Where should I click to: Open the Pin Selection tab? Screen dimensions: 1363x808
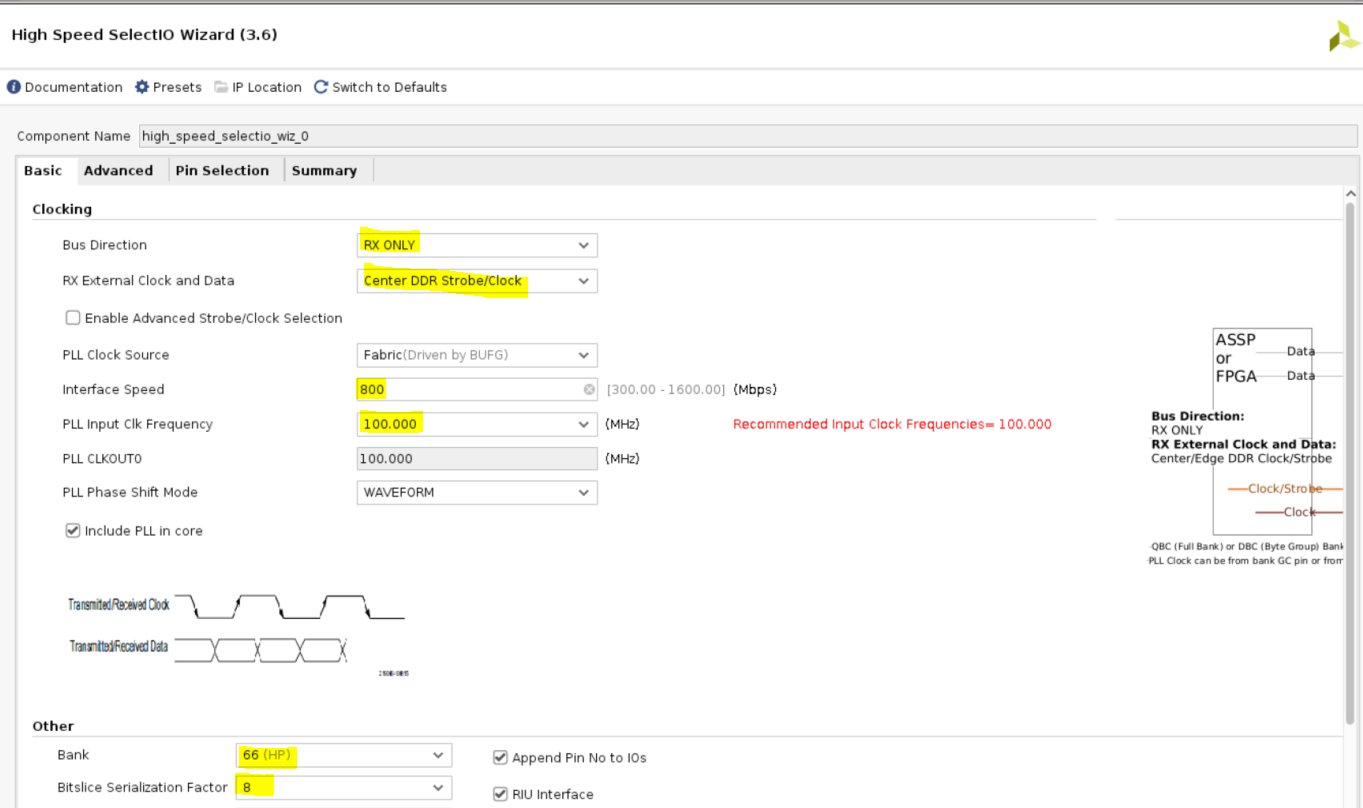click(x=222, y=171)
